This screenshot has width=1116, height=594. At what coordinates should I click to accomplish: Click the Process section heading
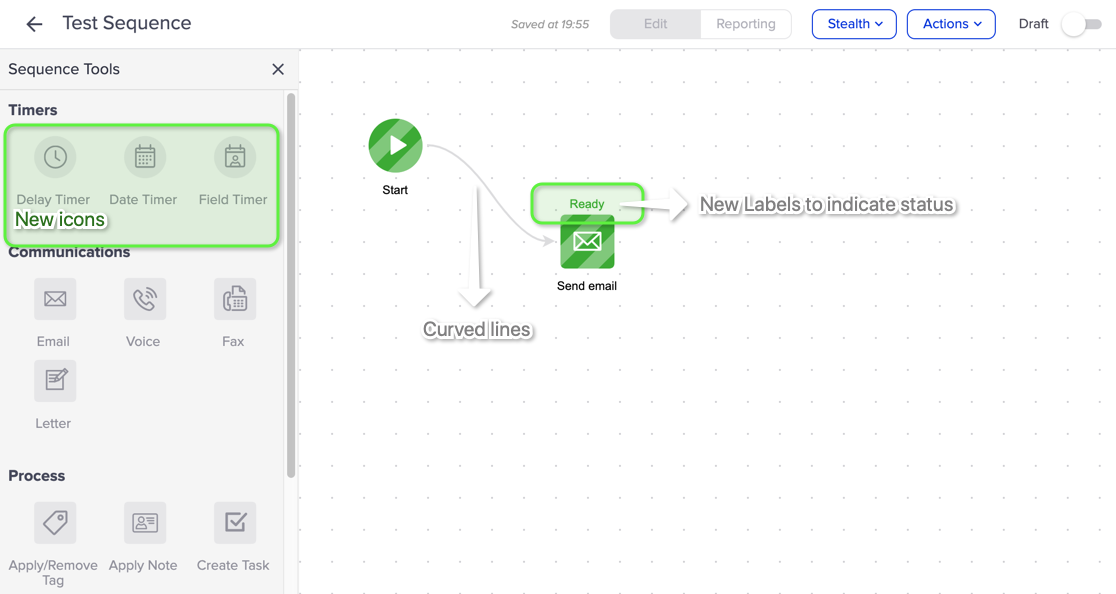click(36, 476)
